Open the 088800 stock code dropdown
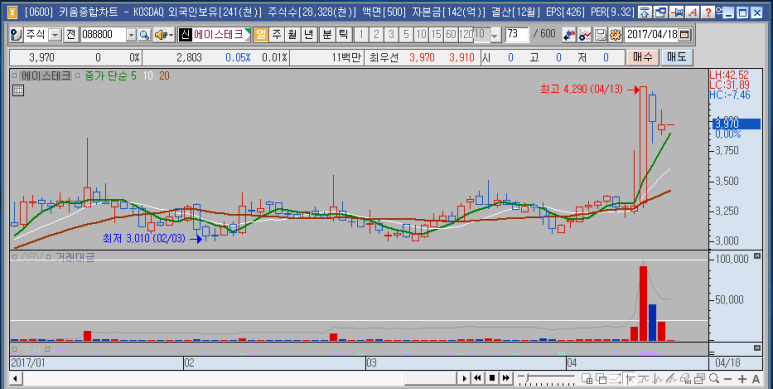Image resolution: width=773 pixels, height=389 pixels. [131, 35]
